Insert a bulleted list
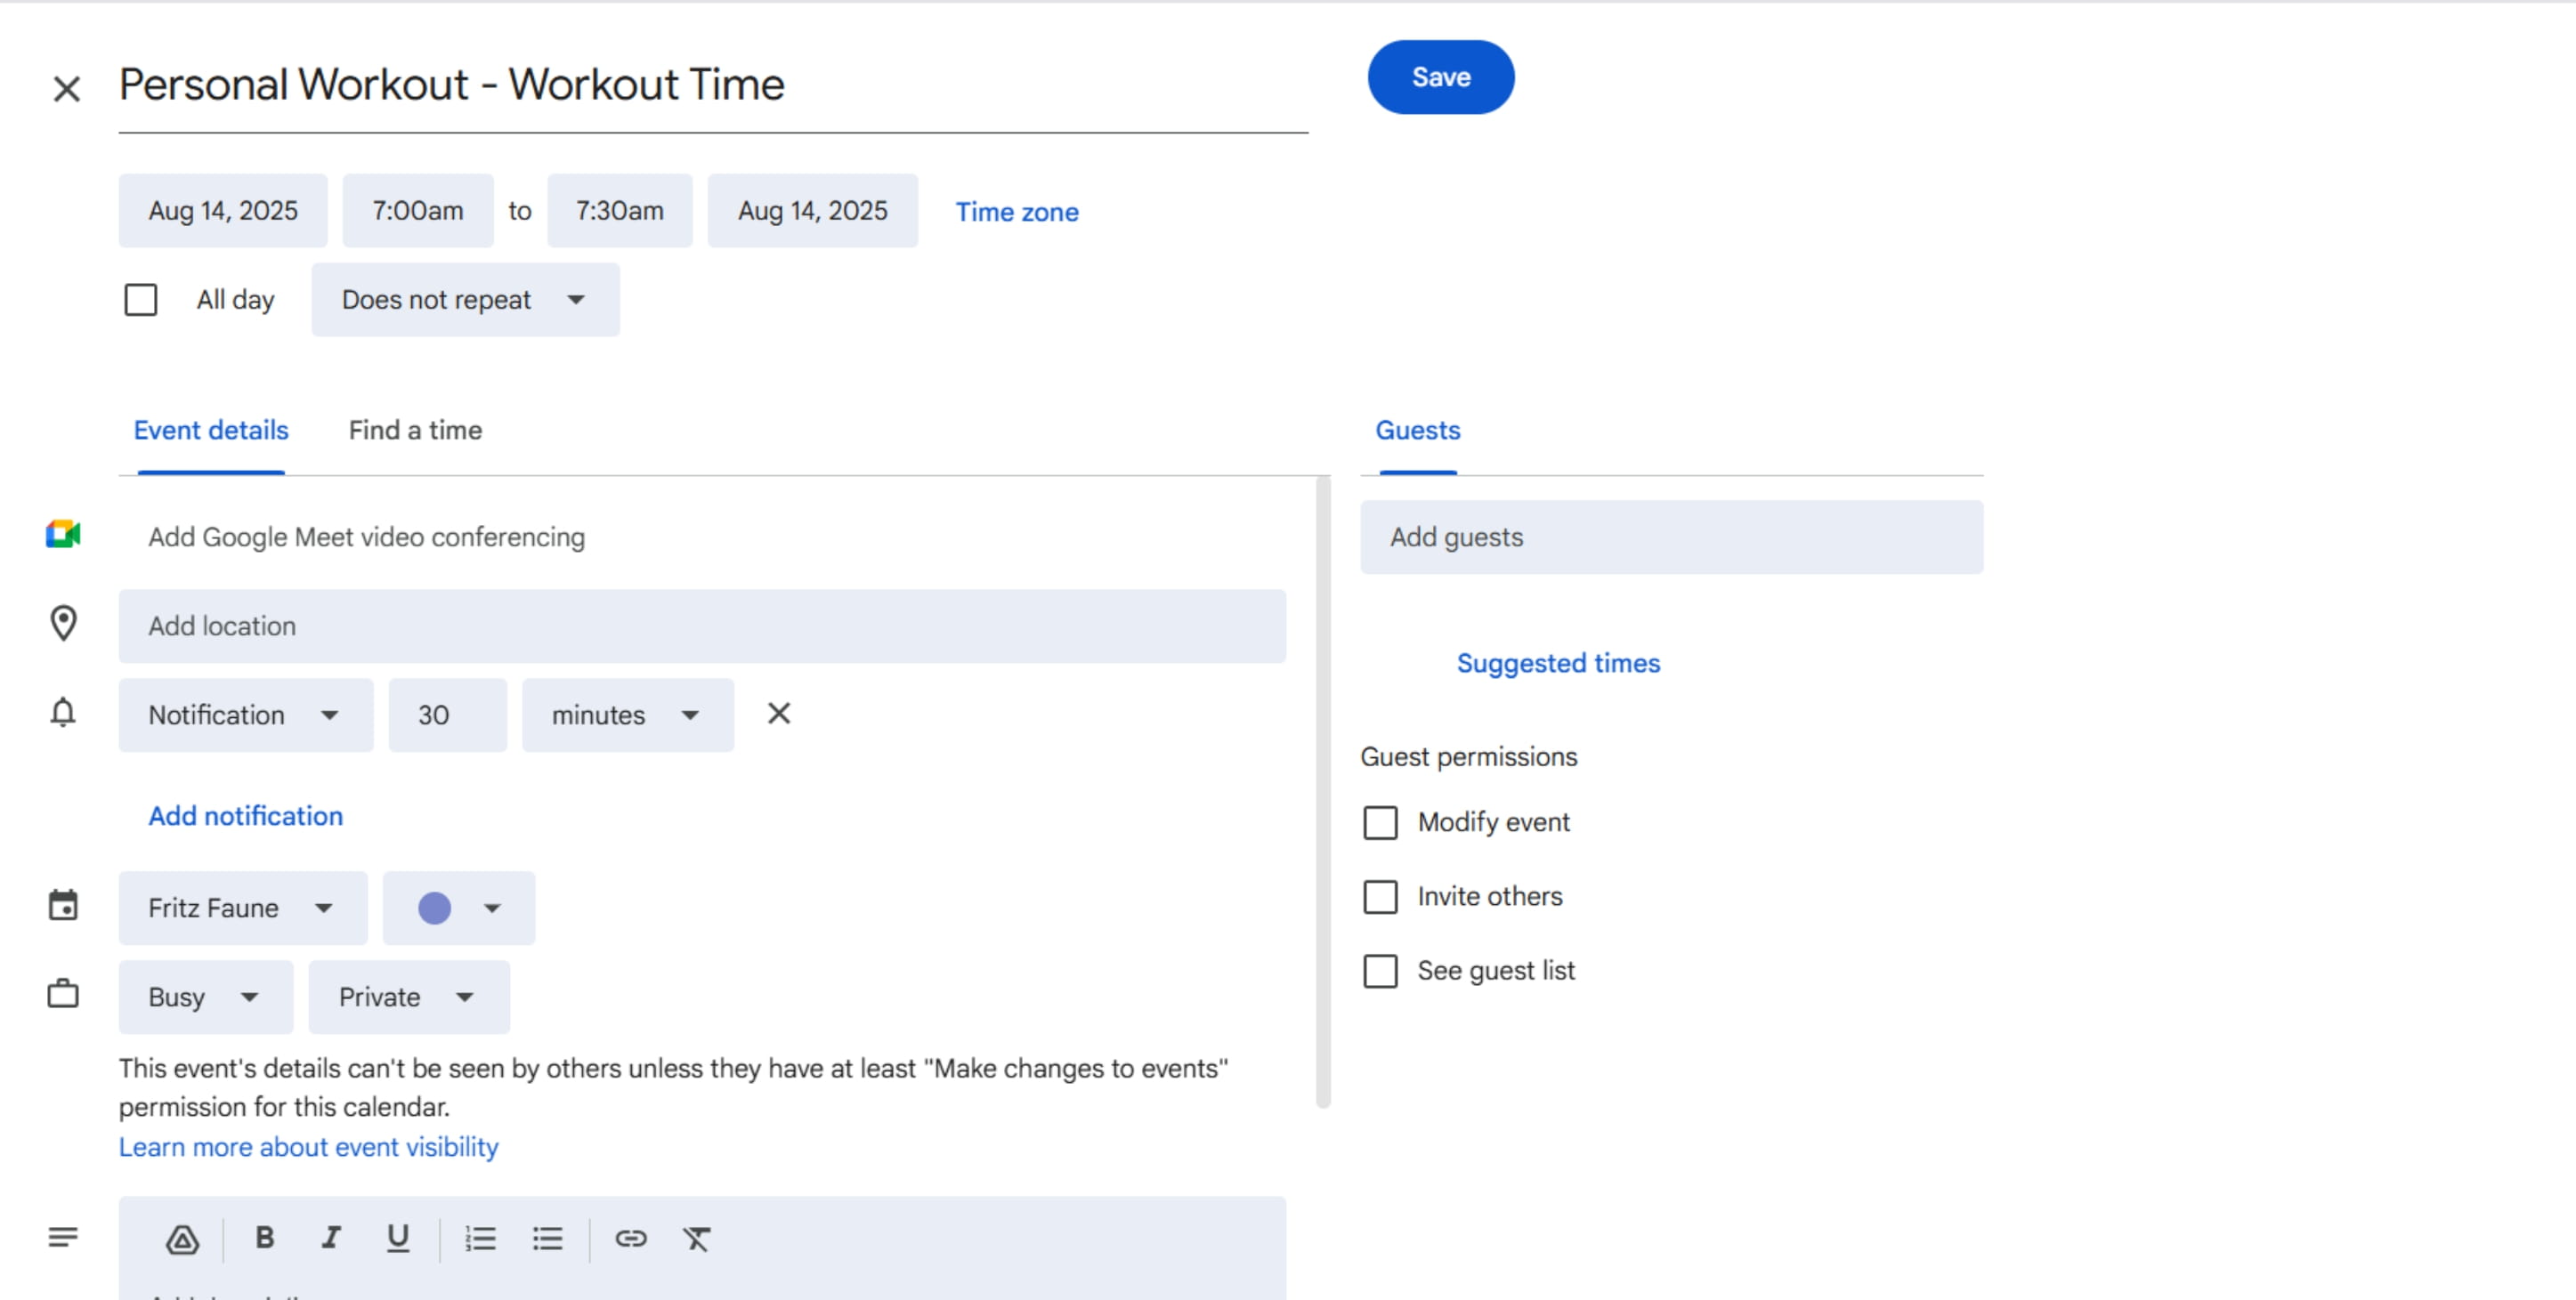The image size is (2576, 1300). coord(547,1239)
